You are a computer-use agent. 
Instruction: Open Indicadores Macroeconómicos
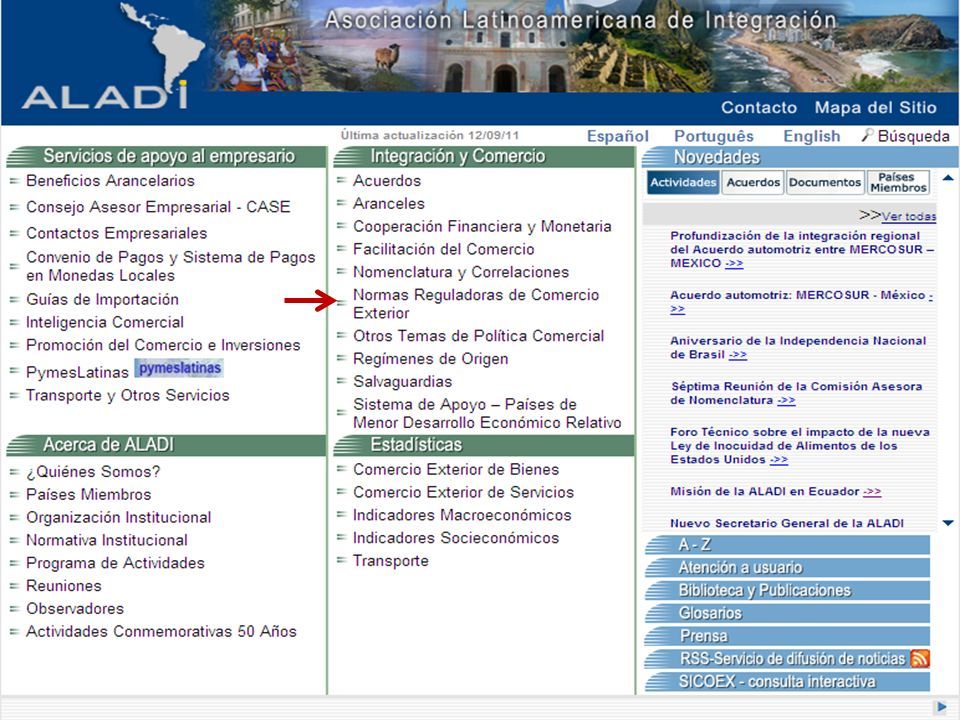(x=462, y=515)
